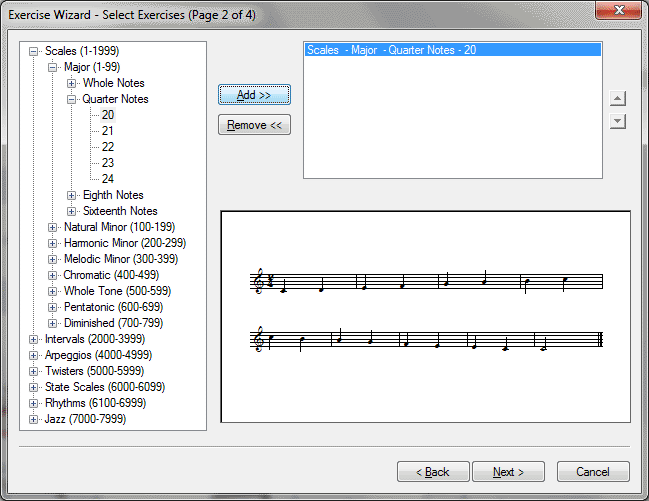Select Whole Tone (500-599) label
This screenshot has height=501, width=649.
pyautogui.click(x=117, y=291)
